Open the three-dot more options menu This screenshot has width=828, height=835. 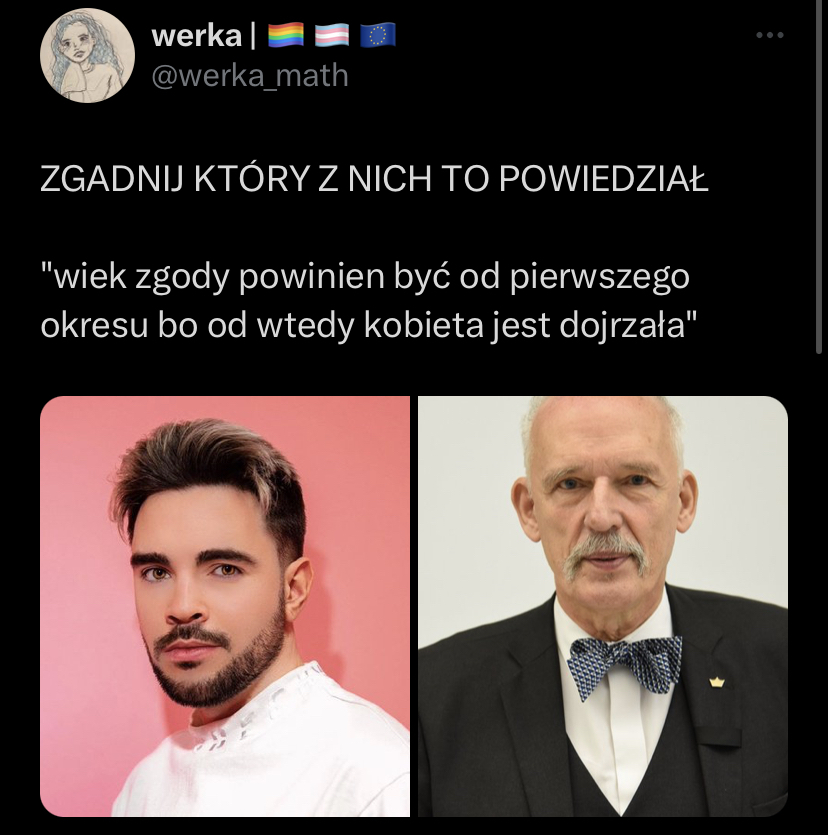click(x=769, y=35)
